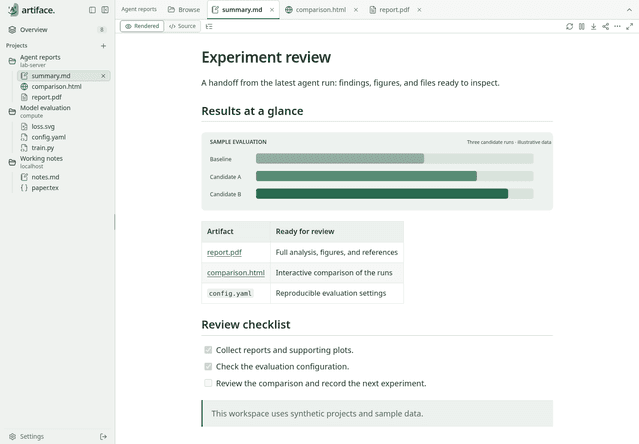This screenshot has height=444, width=639.
Task: Click the sign out icon beside Settings
Action: coord(104,436)
